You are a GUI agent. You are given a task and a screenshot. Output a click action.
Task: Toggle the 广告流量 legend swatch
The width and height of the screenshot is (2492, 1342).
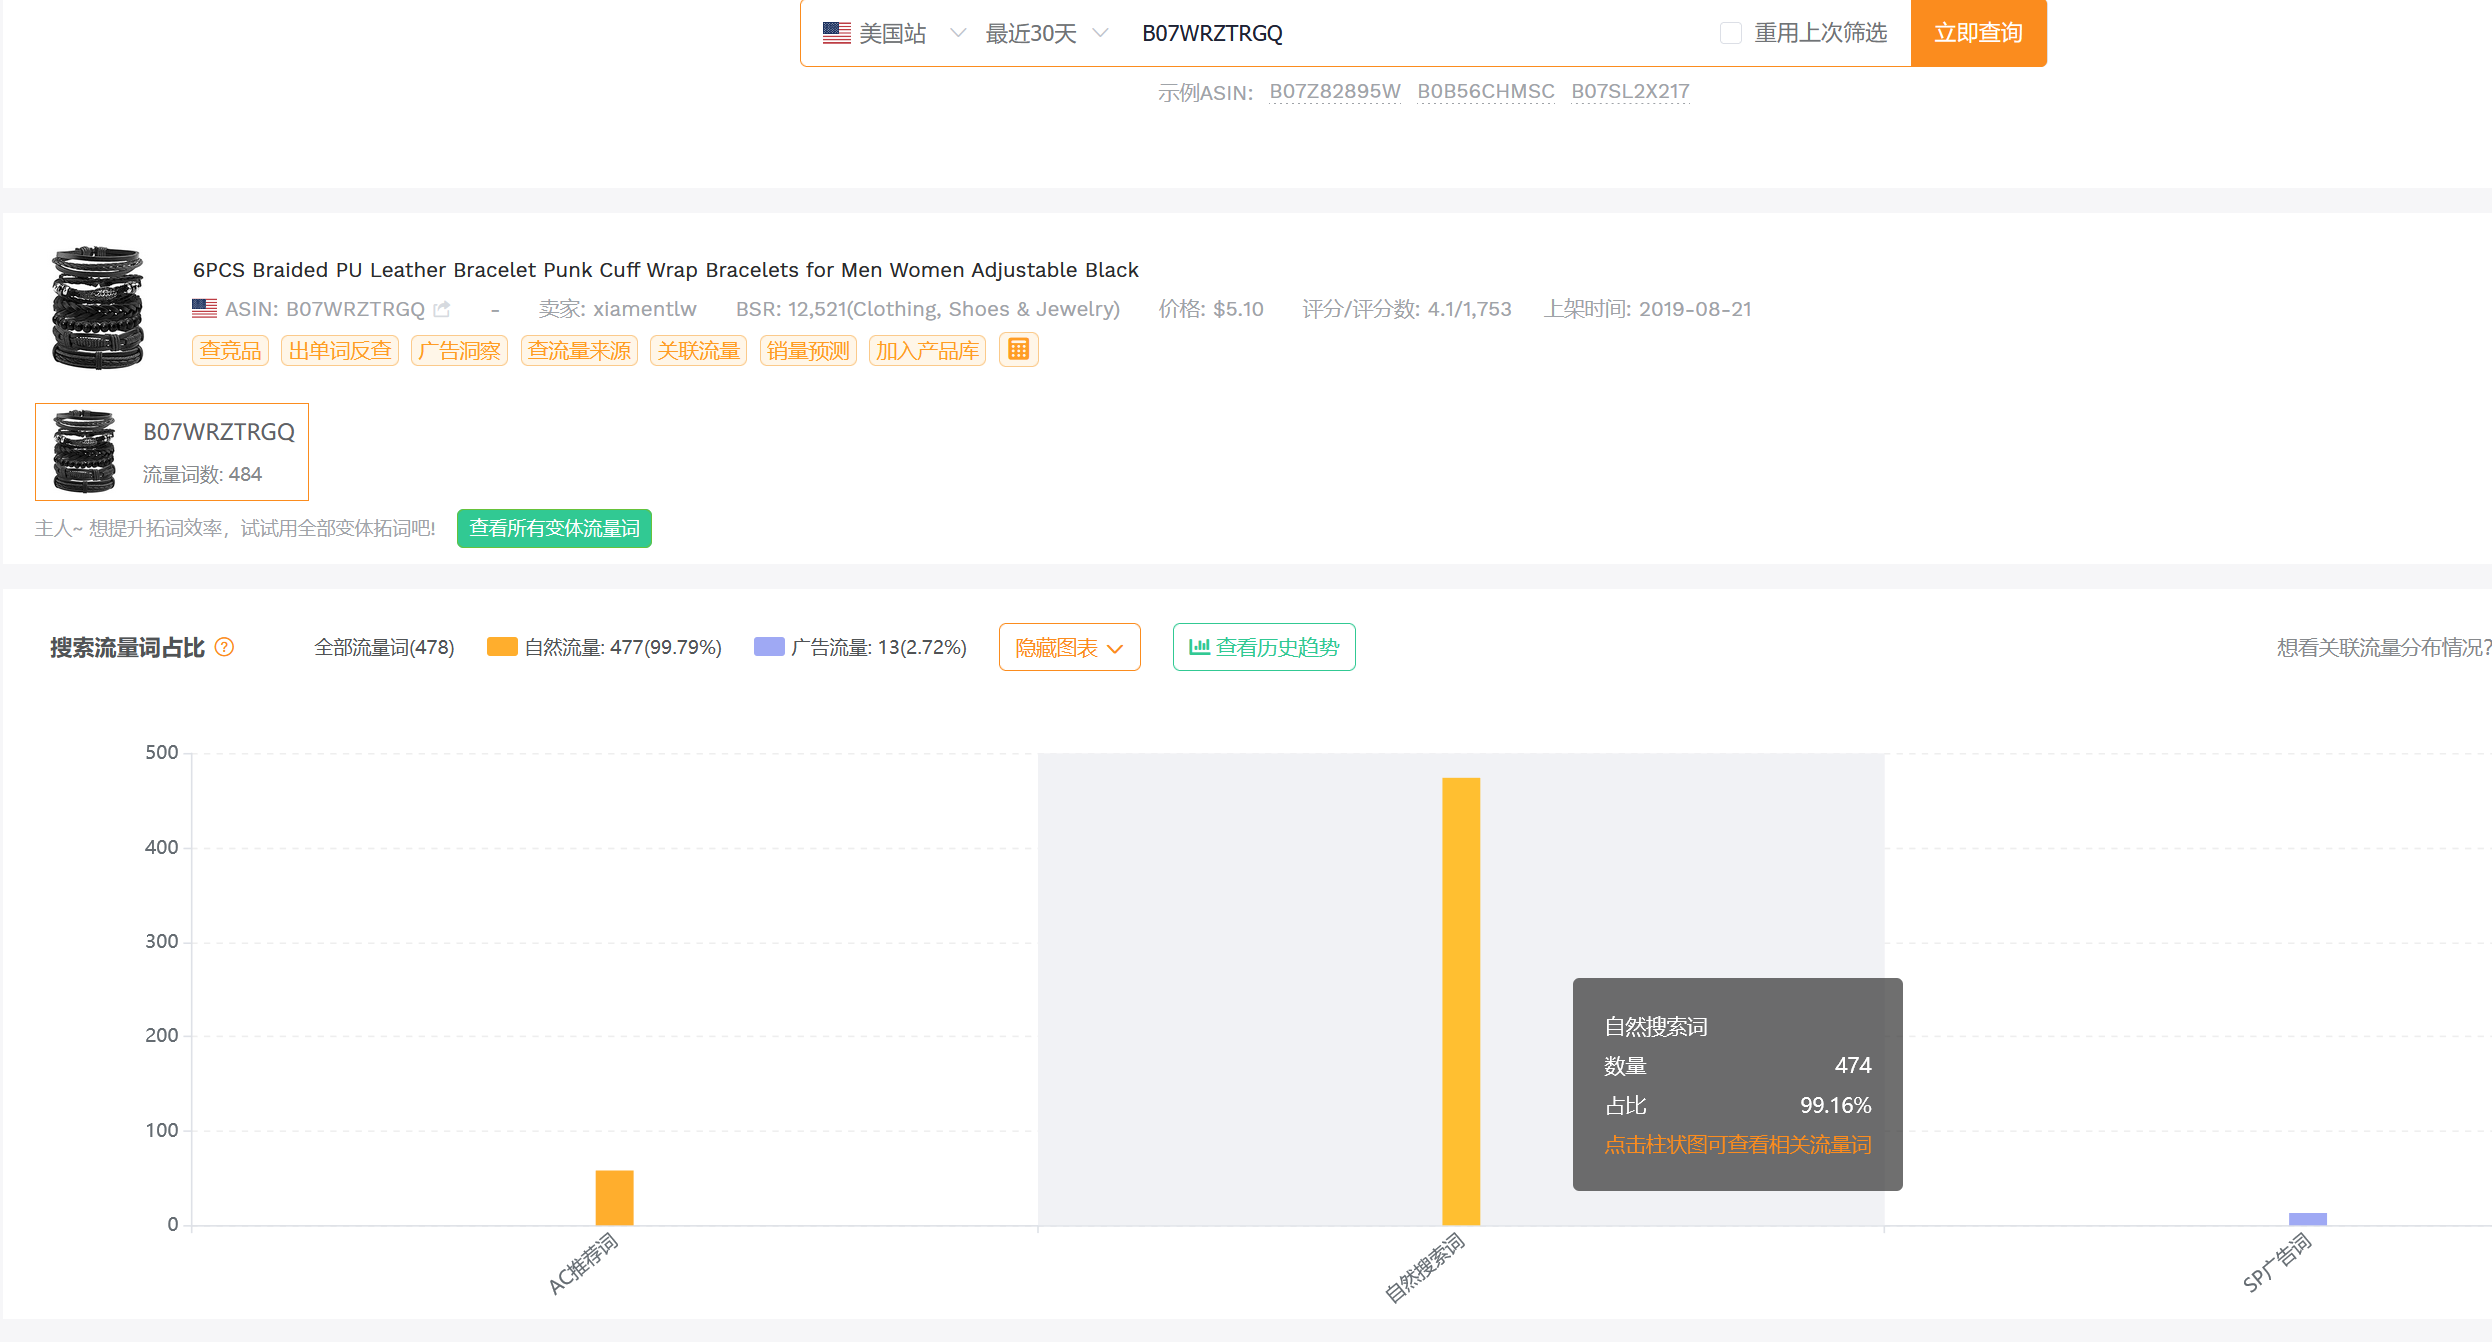pos(768,646)
